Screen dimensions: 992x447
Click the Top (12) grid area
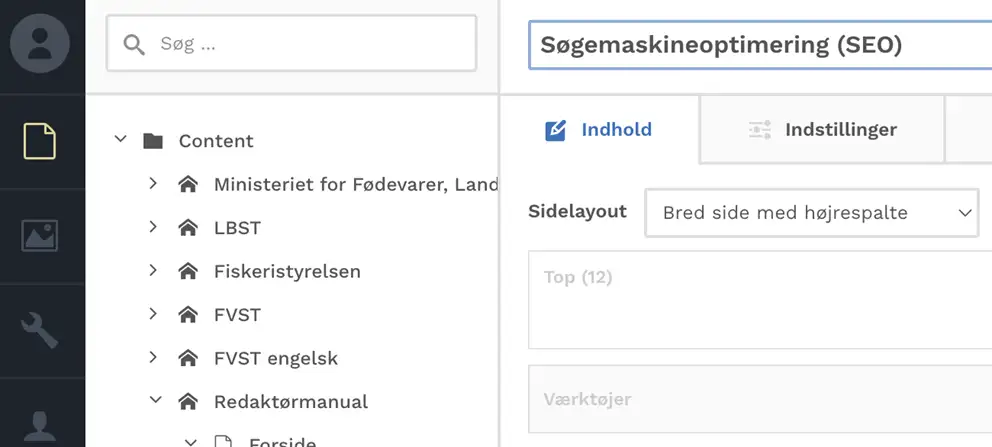click(x=760, y=300)
